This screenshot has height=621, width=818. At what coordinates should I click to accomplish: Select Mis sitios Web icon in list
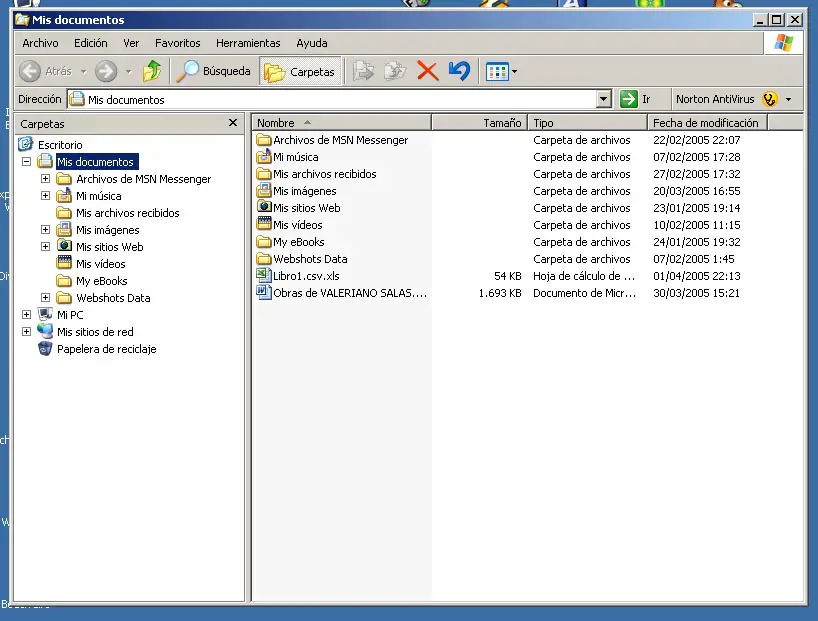(x=264, y=207)
